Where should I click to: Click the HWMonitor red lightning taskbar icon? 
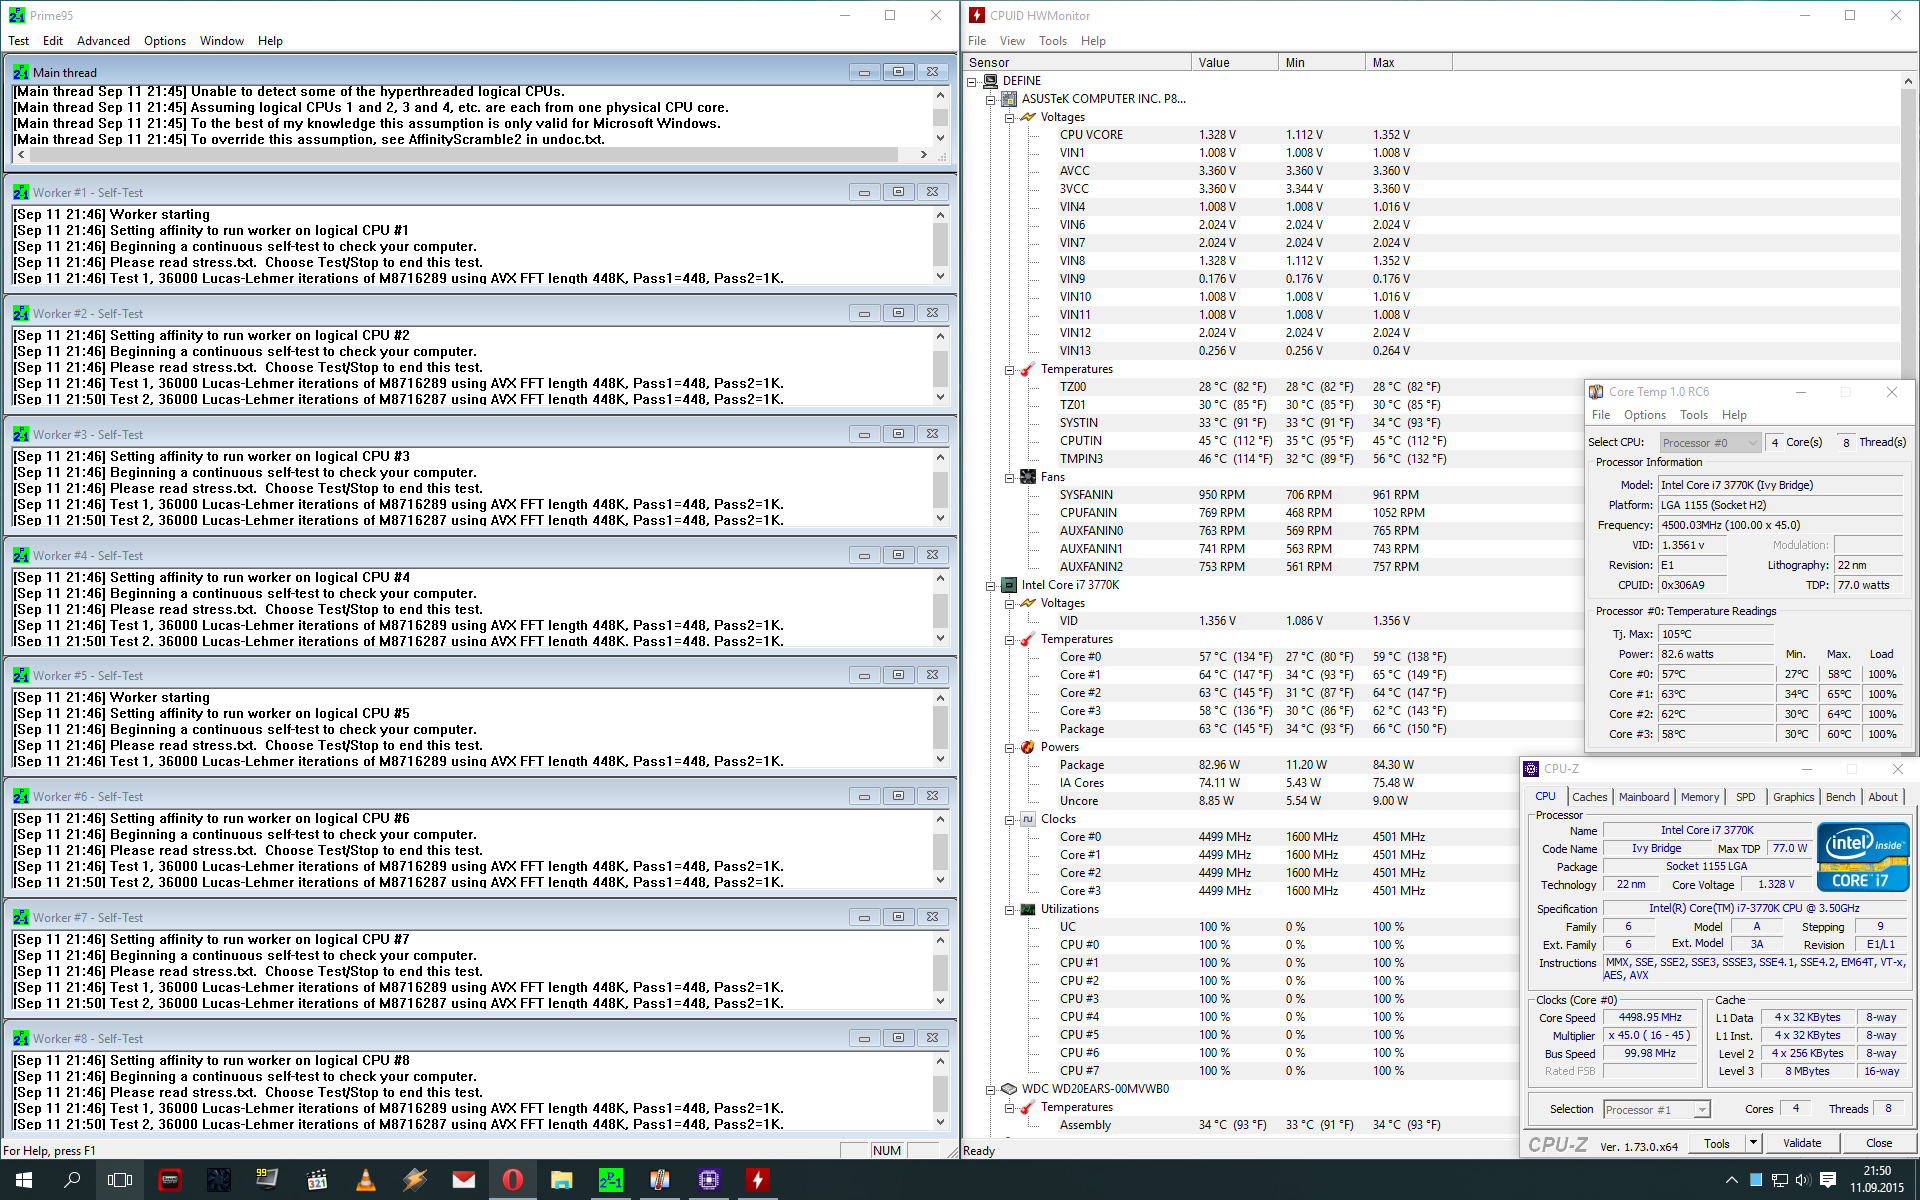coord(757,1180)
